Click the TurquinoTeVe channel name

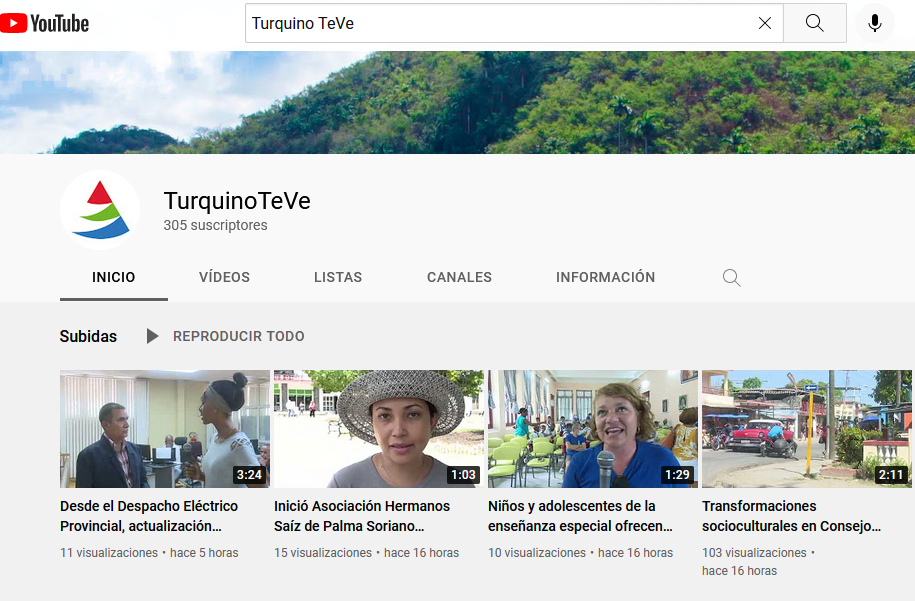click(x=237, y=201)
